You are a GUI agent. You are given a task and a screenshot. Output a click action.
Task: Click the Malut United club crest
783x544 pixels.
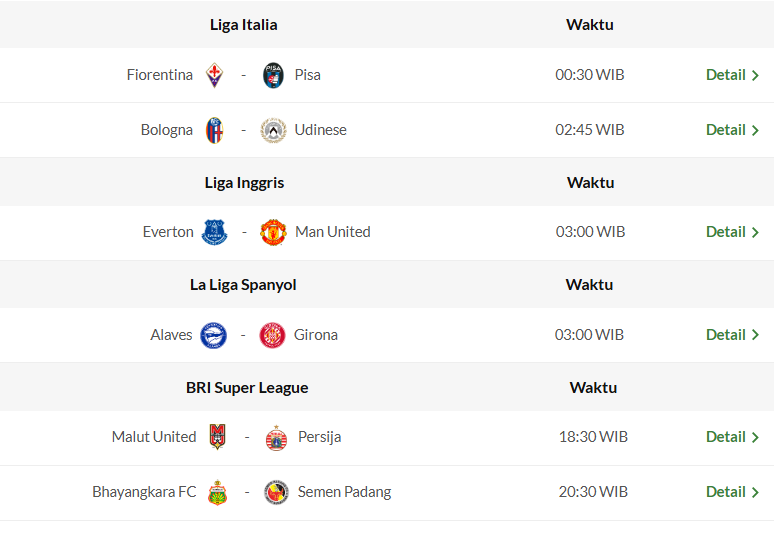(x=217, y=437)
